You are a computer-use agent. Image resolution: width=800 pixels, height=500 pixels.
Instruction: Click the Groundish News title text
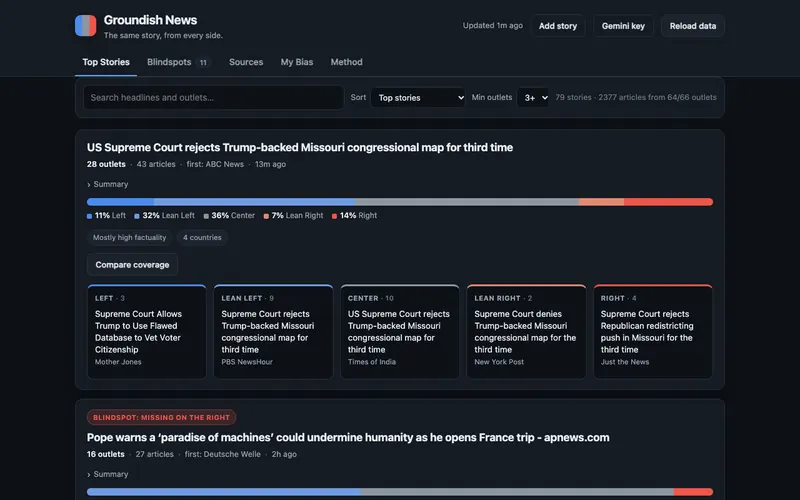(151, 20)
